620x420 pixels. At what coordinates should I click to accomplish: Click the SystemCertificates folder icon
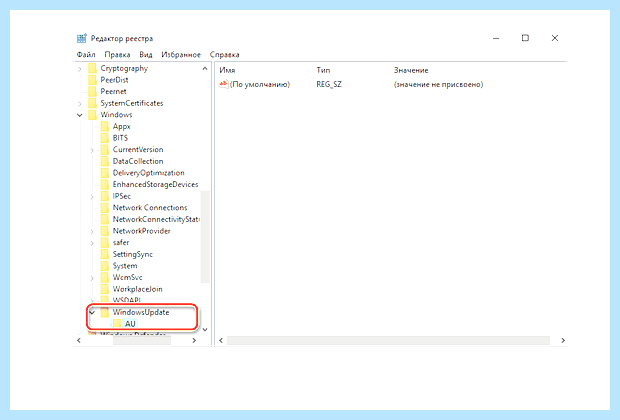tap(93, 103)
